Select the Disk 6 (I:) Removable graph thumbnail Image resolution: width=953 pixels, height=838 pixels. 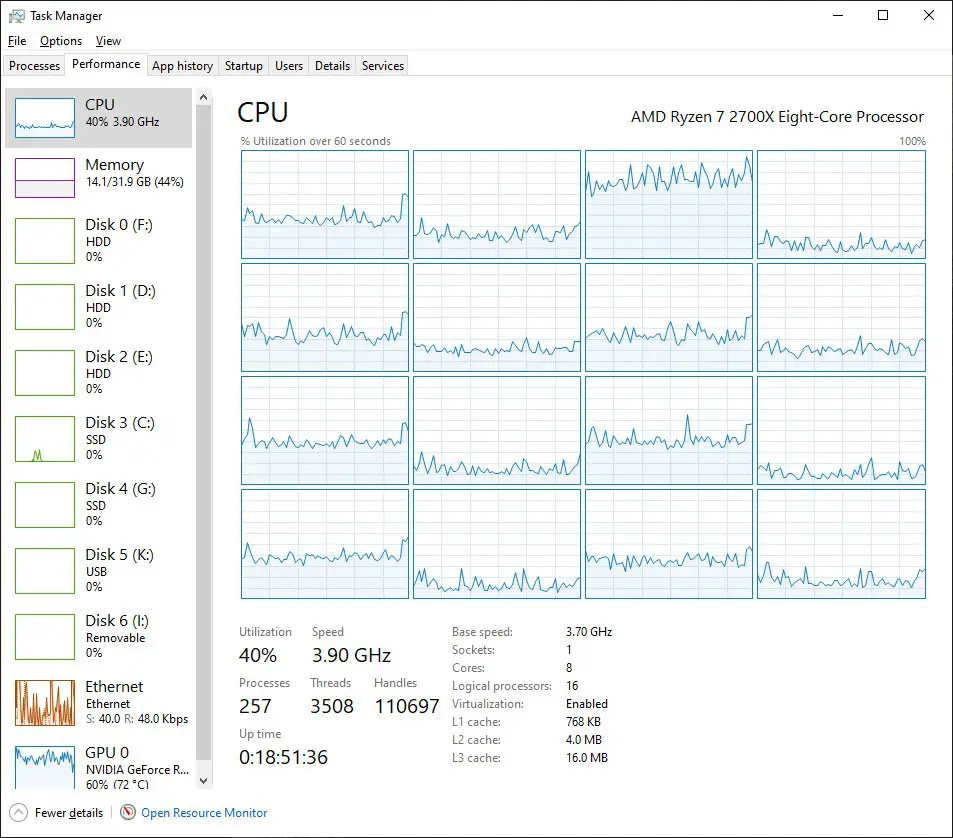tap(45, 637)
